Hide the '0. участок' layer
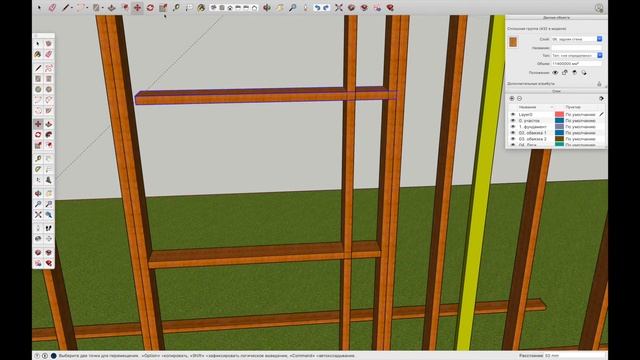Screen dimensions: 640x360 click(513, 121)
